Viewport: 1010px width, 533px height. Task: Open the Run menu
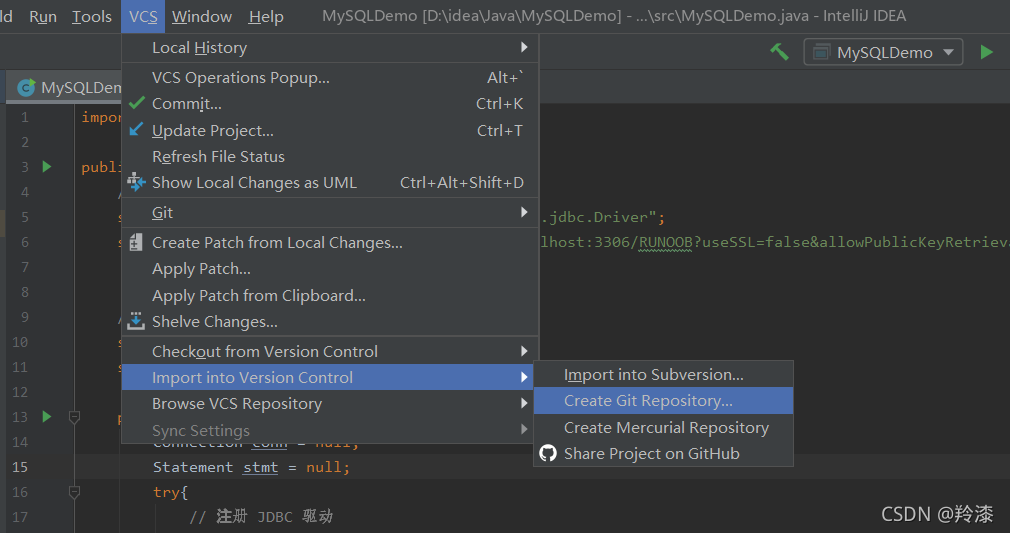pos(43,16)
